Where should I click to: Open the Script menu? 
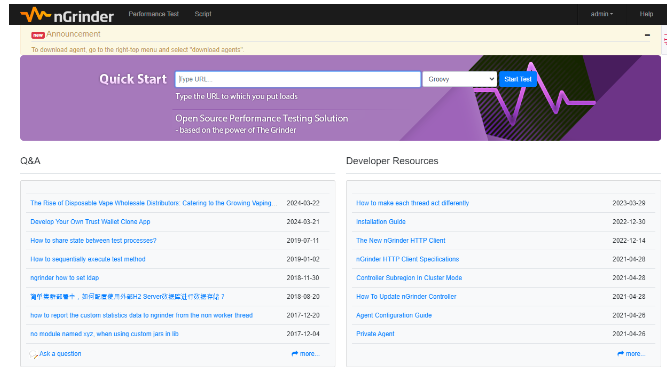[x=203, y=14]
